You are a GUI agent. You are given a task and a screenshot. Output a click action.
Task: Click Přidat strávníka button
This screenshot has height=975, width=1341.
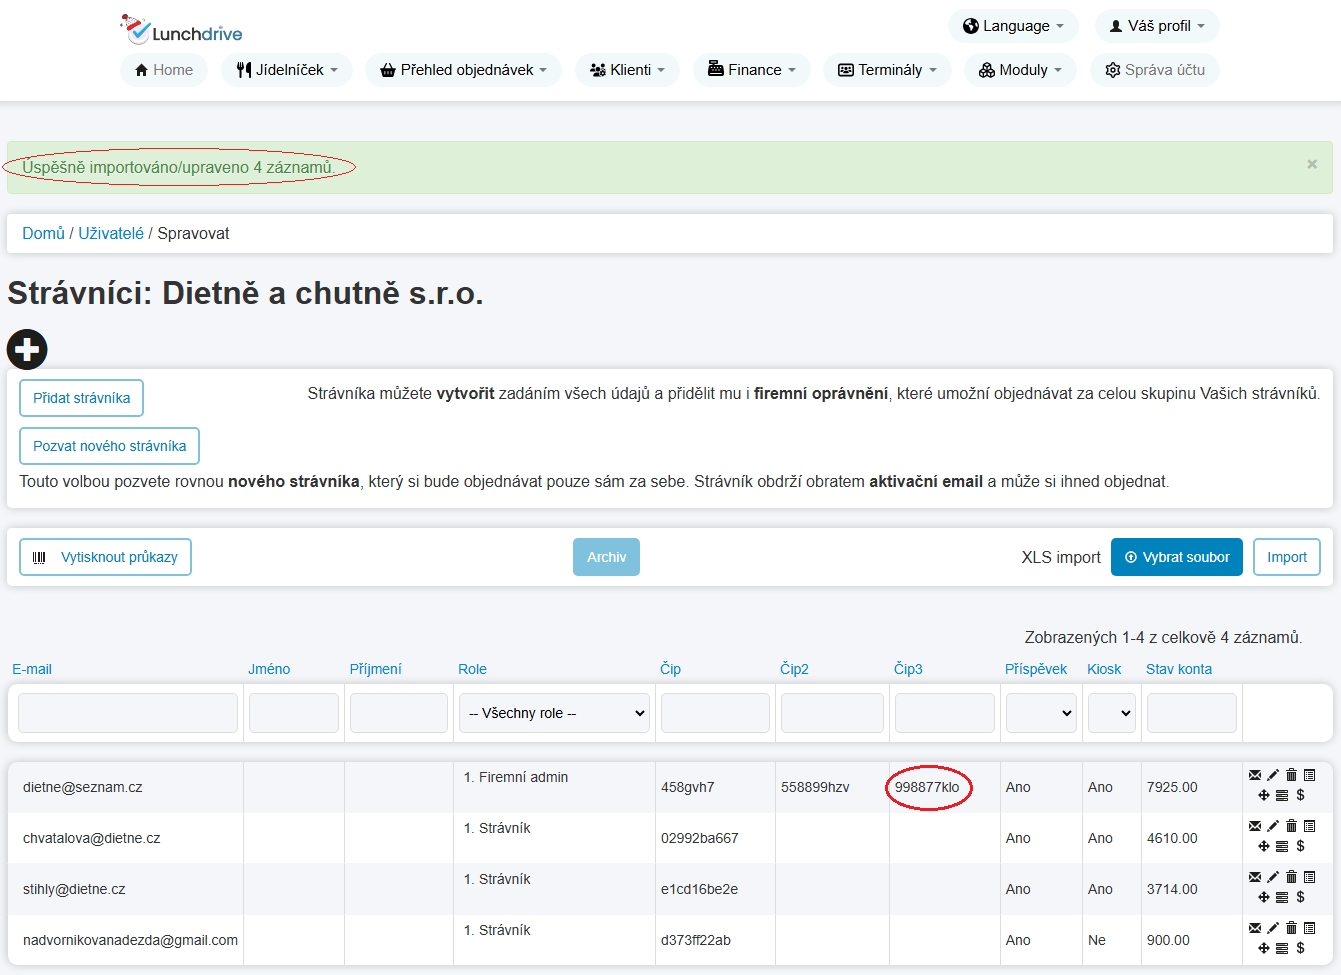pos(82,398)
